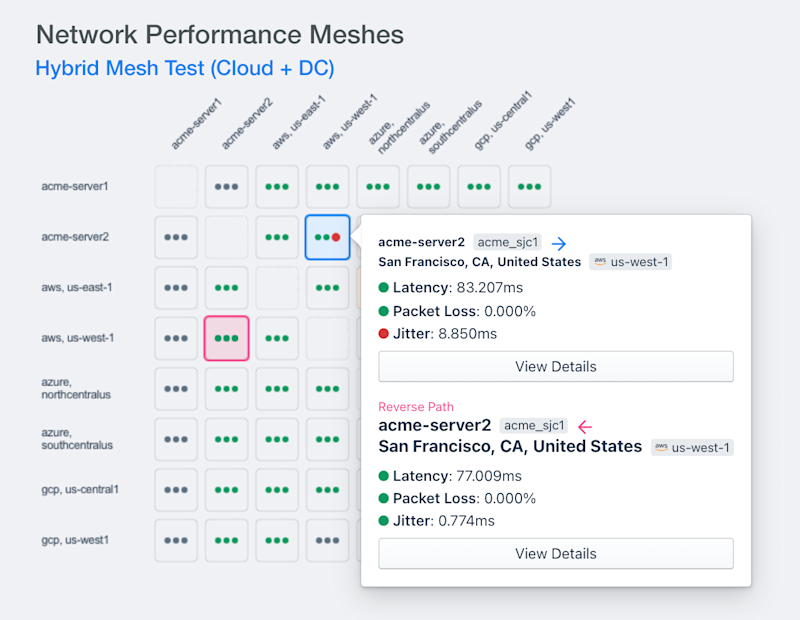The height and width of the screenshot is (620, 800).
Task: Click cell acme-server1 row, gcp us-central1 column
Action: click(479, 187)
